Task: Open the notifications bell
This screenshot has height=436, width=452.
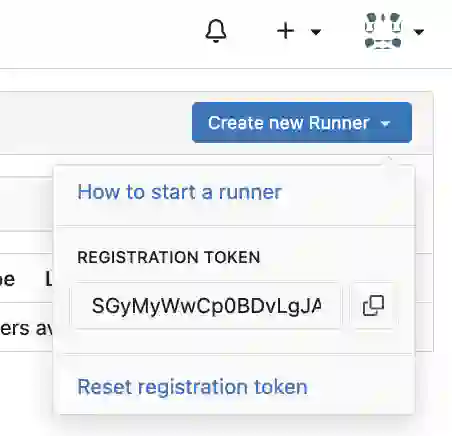Action: click(x=216, y=31)
